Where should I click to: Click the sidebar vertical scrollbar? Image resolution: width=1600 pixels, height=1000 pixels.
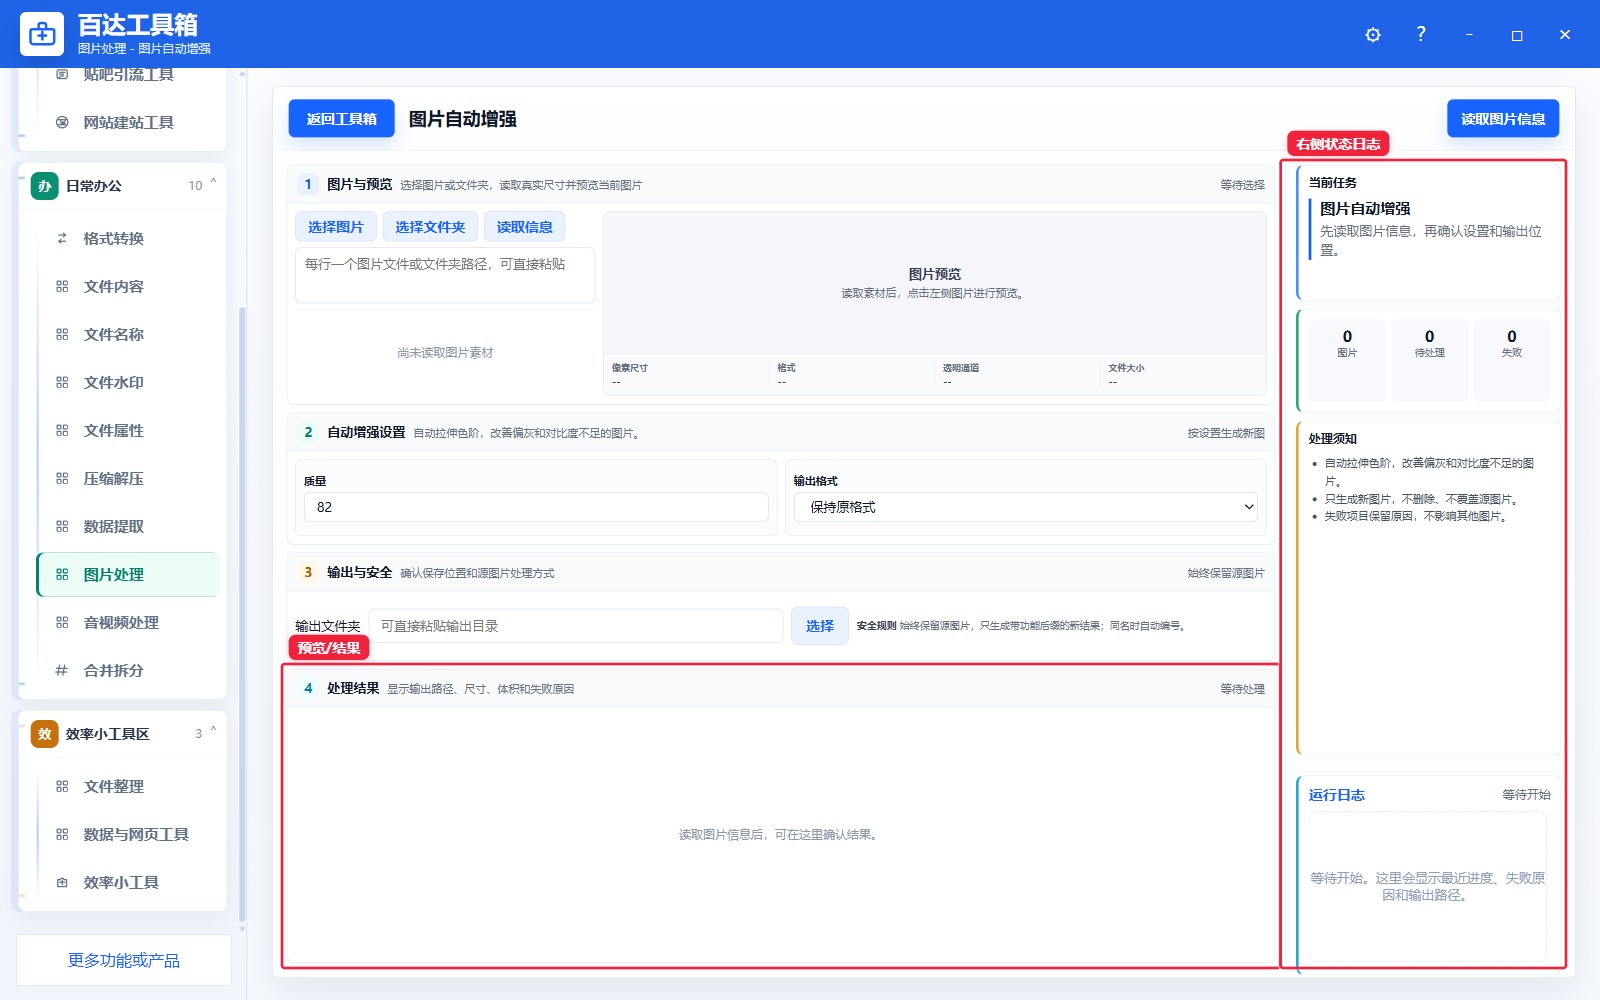(242, 614)
